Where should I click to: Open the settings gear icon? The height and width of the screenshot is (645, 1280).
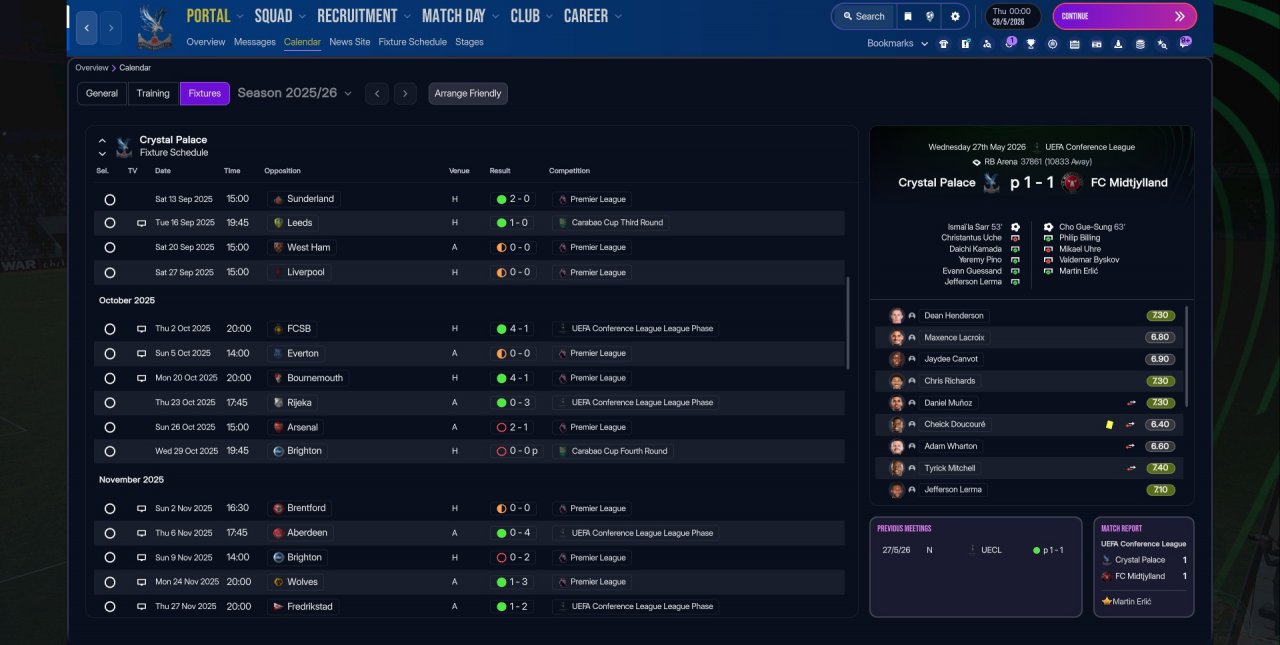955,16
